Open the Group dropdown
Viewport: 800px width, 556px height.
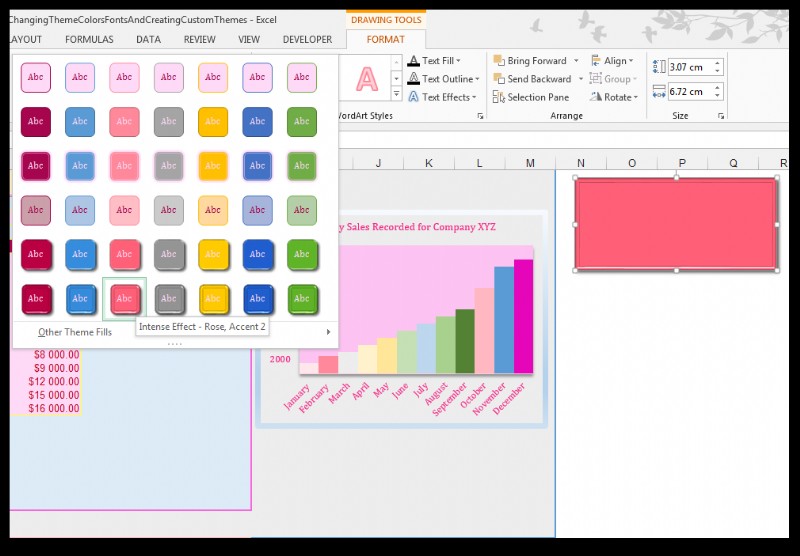point(613,79)
